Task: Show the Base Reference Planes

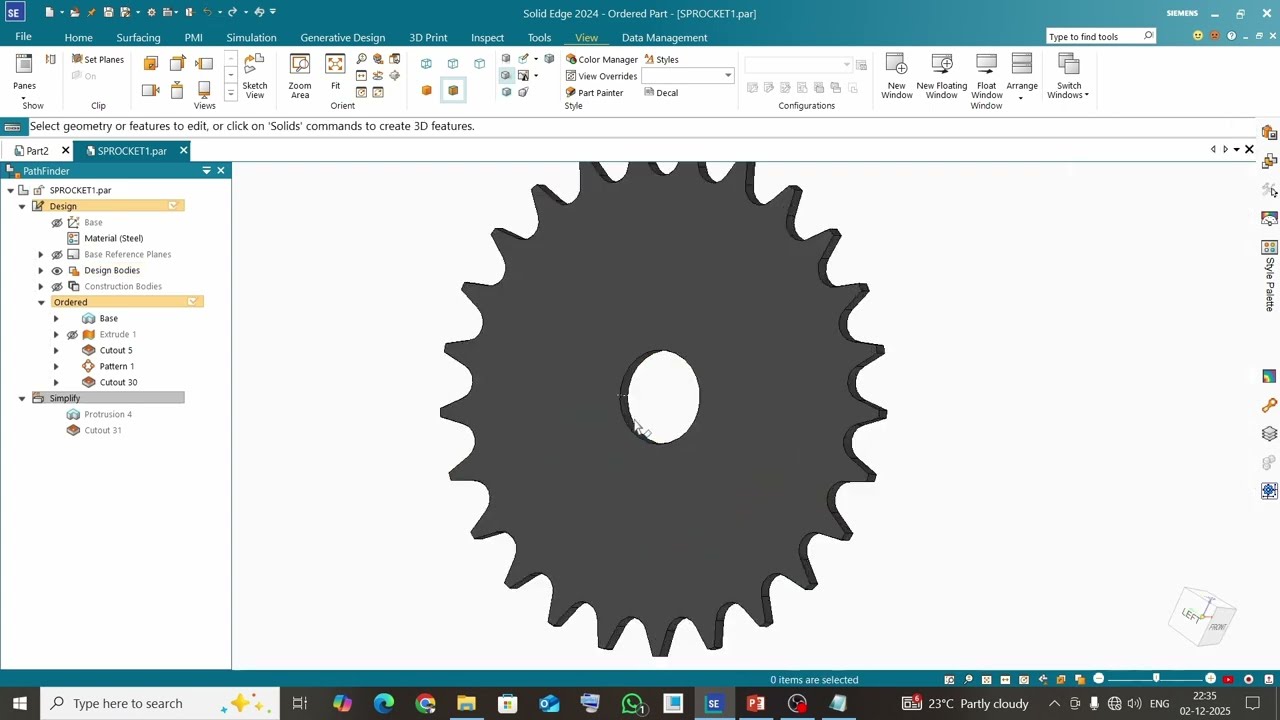Action: tap(57, 254)
